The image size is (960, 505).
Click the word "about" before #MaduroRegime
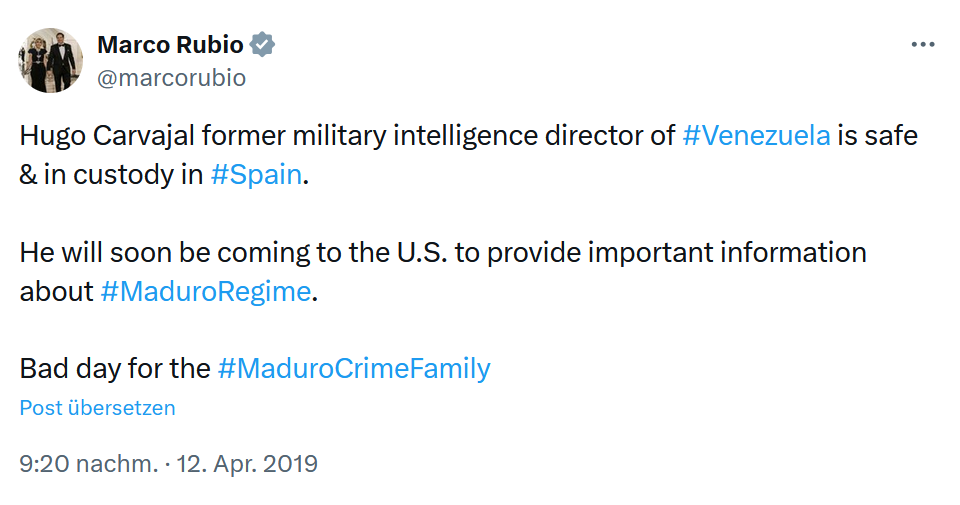(x=57, y=291)
